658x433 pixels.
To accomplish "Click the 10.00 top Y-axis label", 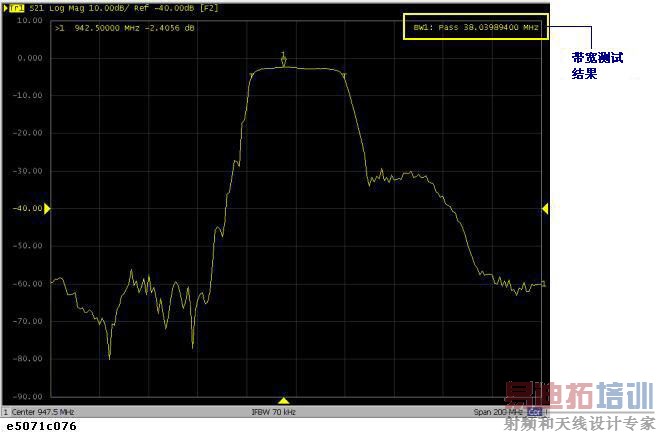I will (29, 20).
